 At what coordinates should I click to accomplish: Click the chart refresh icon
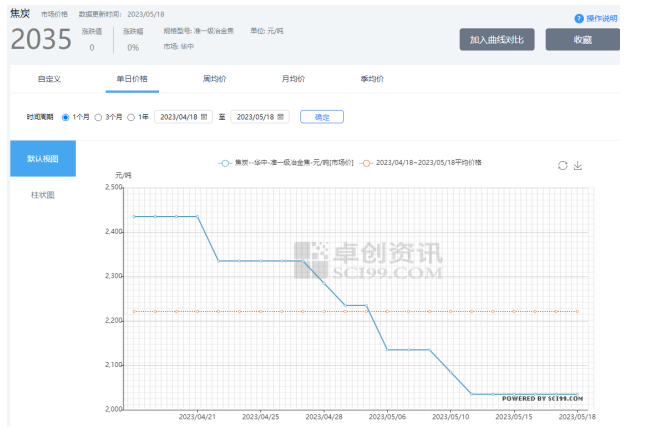pyautogui.click(x=562, y=165)
